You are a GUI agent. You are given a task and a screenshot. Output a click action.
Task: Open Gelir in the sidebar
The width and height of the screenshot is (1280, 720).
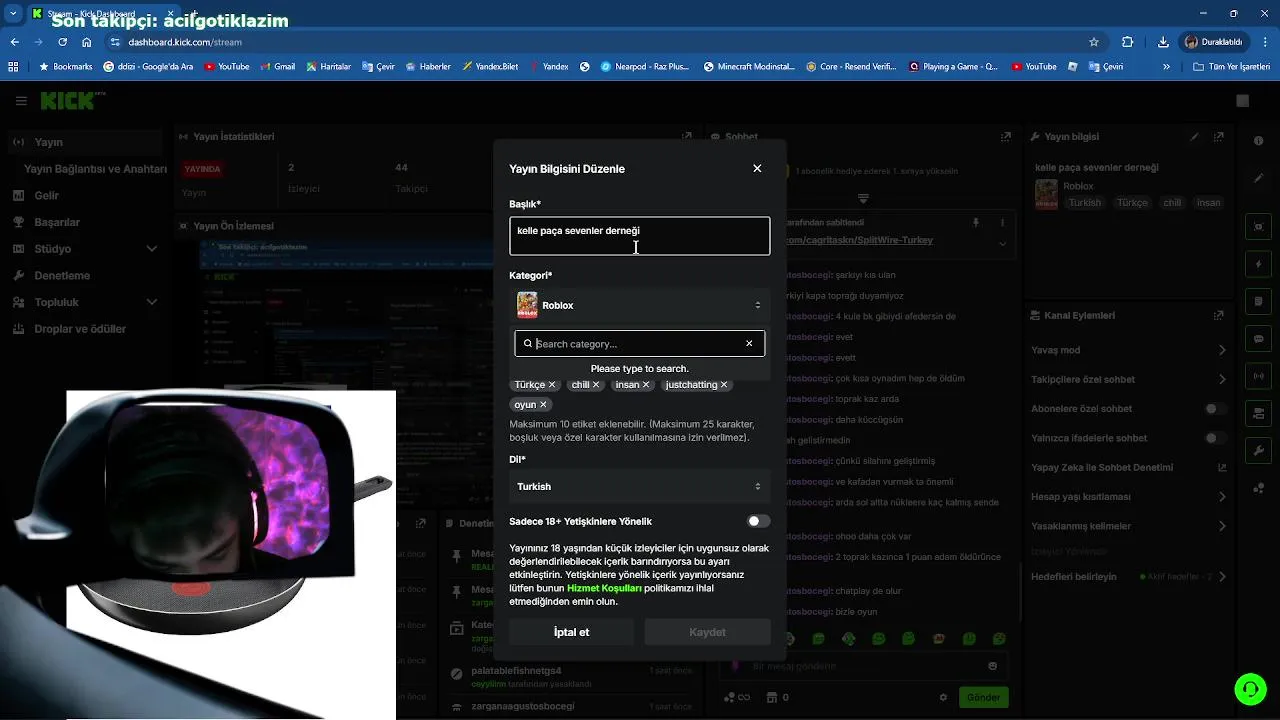click(46, 196)
